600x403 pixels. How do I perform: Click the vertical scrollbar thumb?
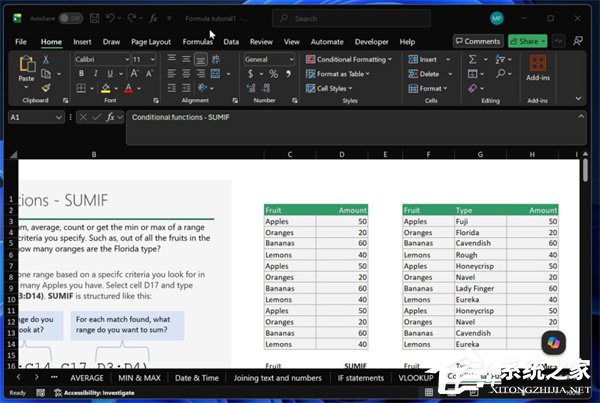coord(585,170)
